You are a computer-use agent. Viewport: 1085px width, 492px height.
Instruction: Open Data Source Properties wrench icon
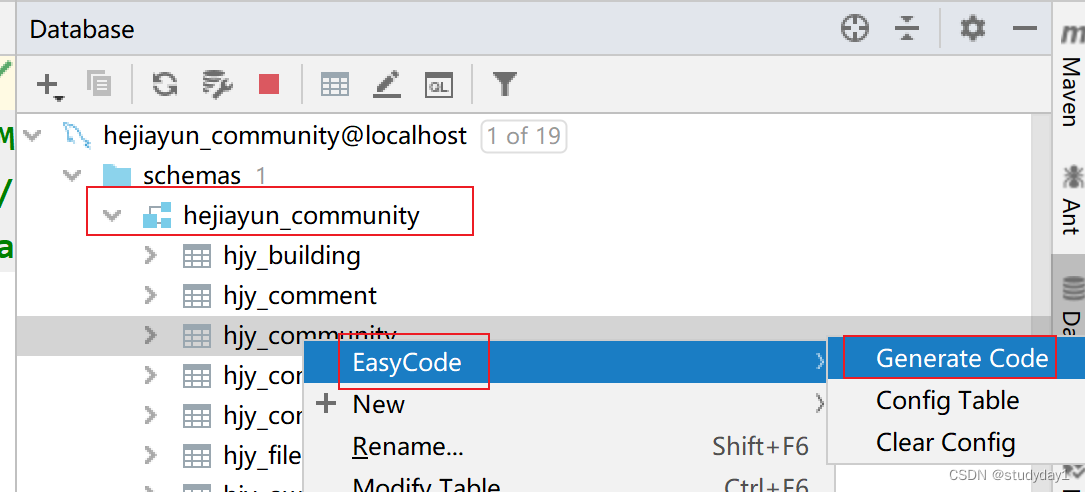217,84
